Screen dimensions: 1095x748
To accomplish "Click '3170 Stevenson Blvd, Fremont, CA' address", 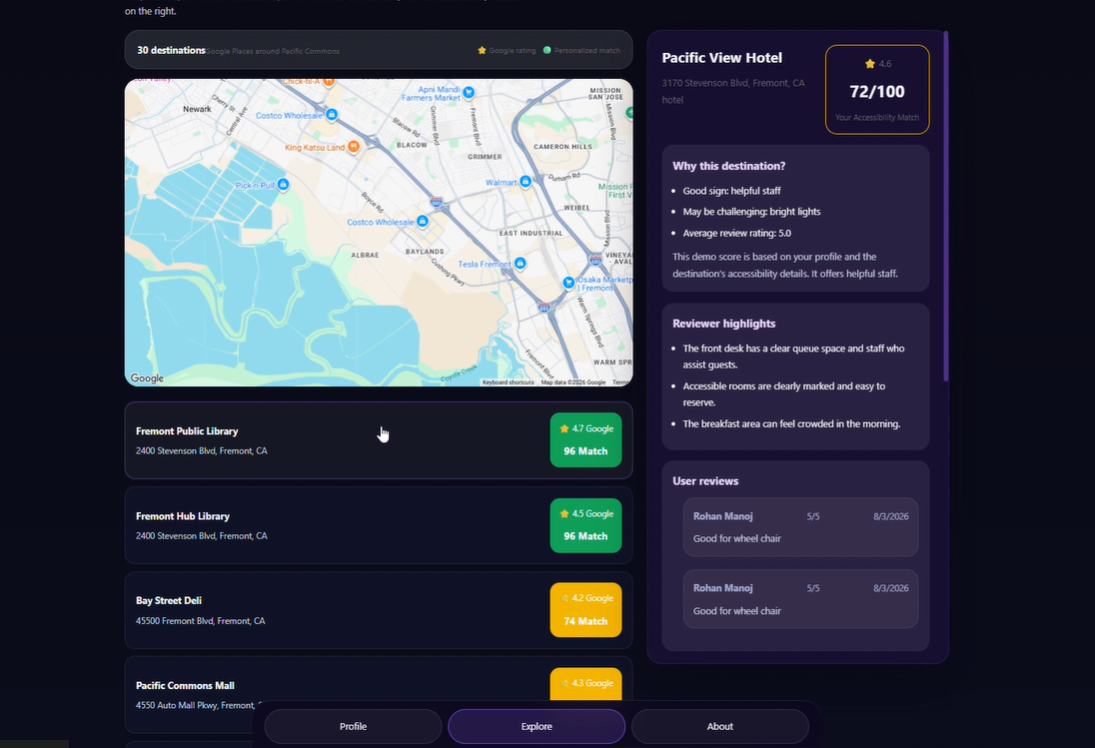I will pos(733,83).
